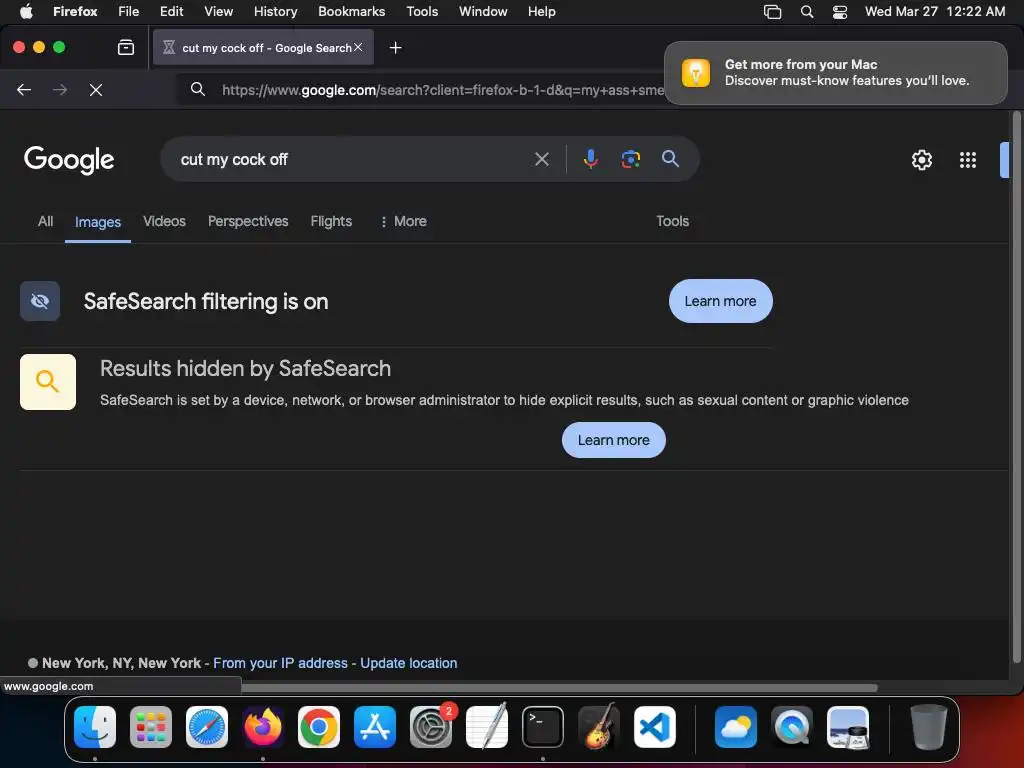Open Terminal from the Dock
The height and width of the screenshot is (768, 1024).
pos(543,727)
